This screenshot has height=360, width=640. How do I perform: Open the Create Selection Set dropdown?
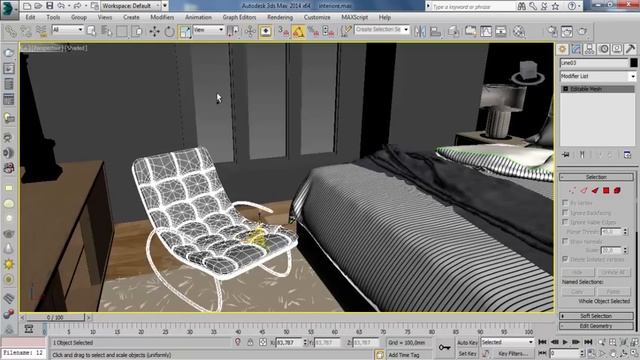click(x=382, y=30)
